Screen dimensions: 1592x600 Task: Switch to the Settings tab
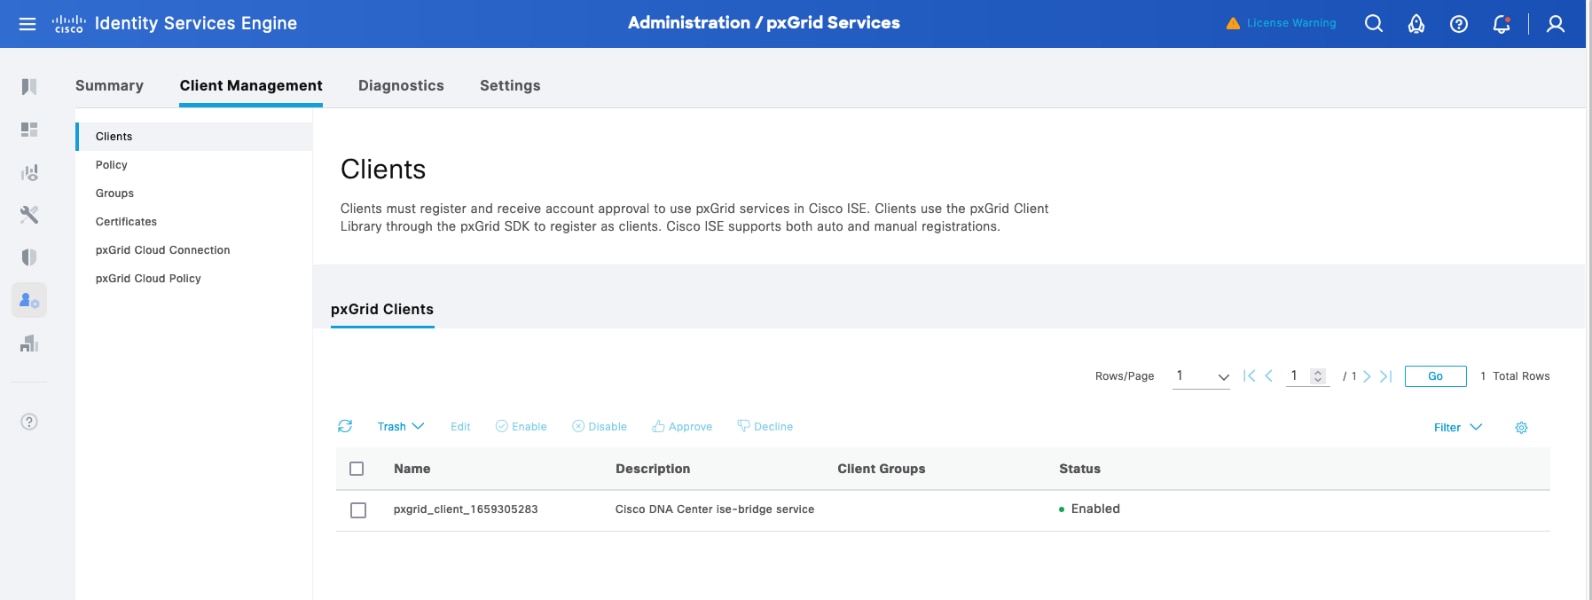coord(510,86)
